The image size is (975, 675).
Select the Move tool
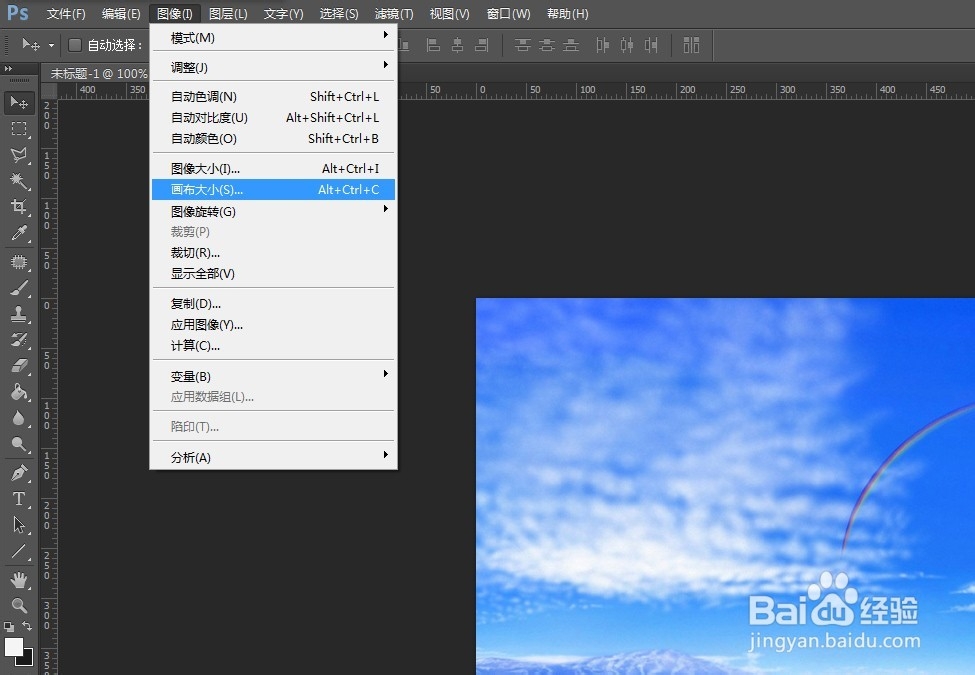pyautogui.click(x=20, y=101)
